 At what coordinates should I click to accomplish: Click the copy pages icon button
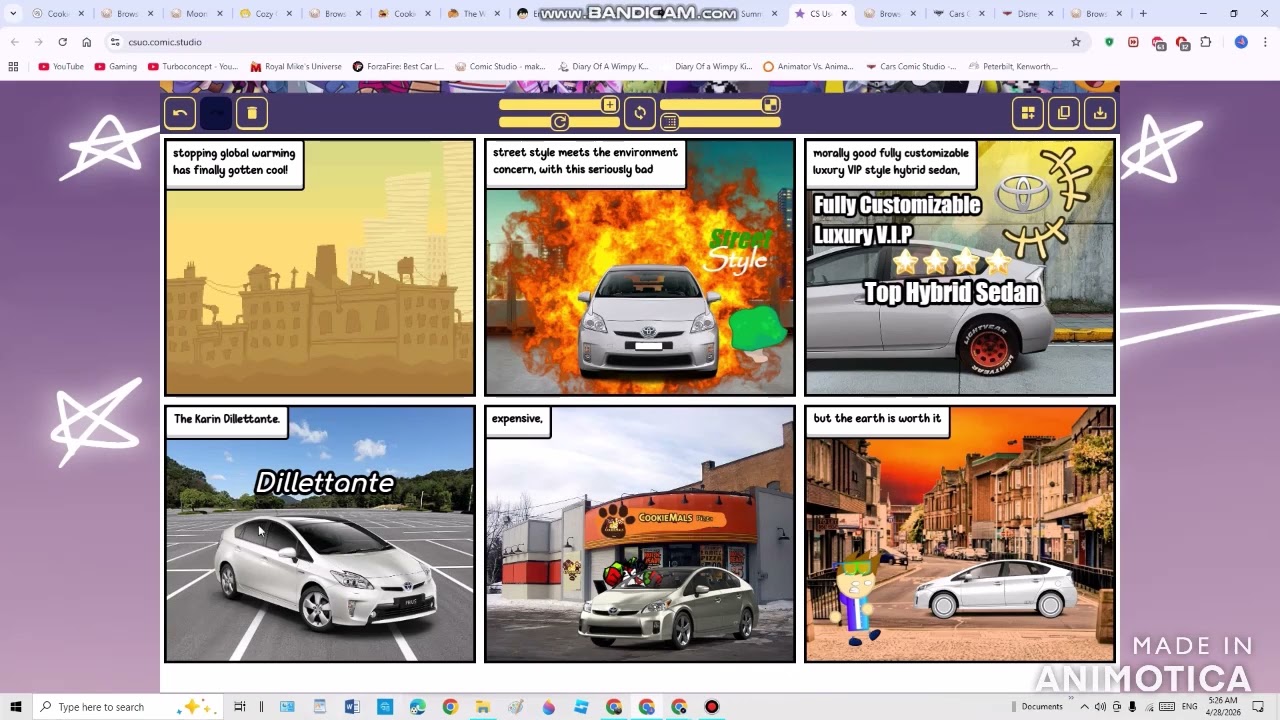click(x=1064, y=113)
